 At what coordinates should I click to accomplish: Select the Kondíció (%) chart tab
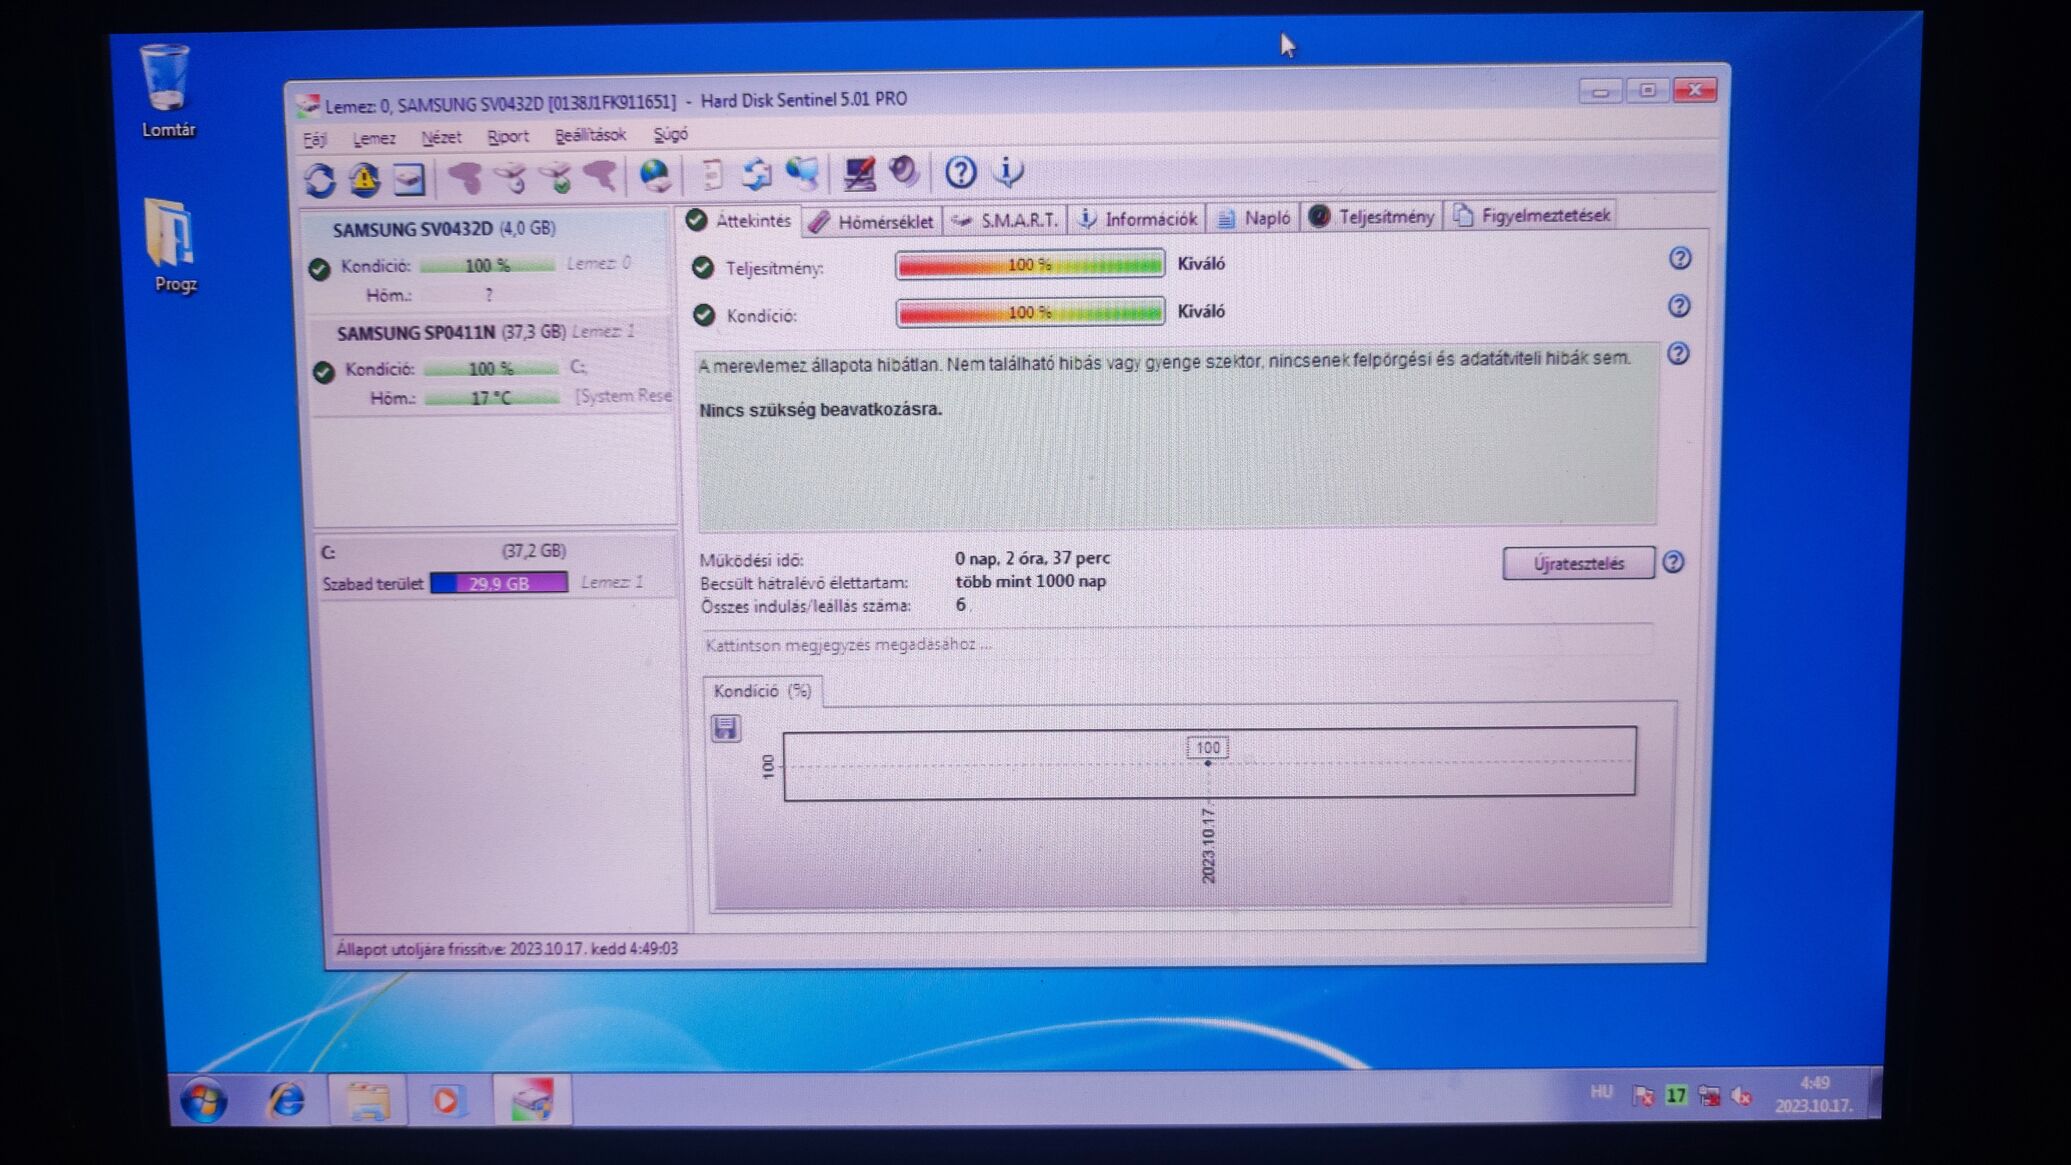(x=762, y=691)
